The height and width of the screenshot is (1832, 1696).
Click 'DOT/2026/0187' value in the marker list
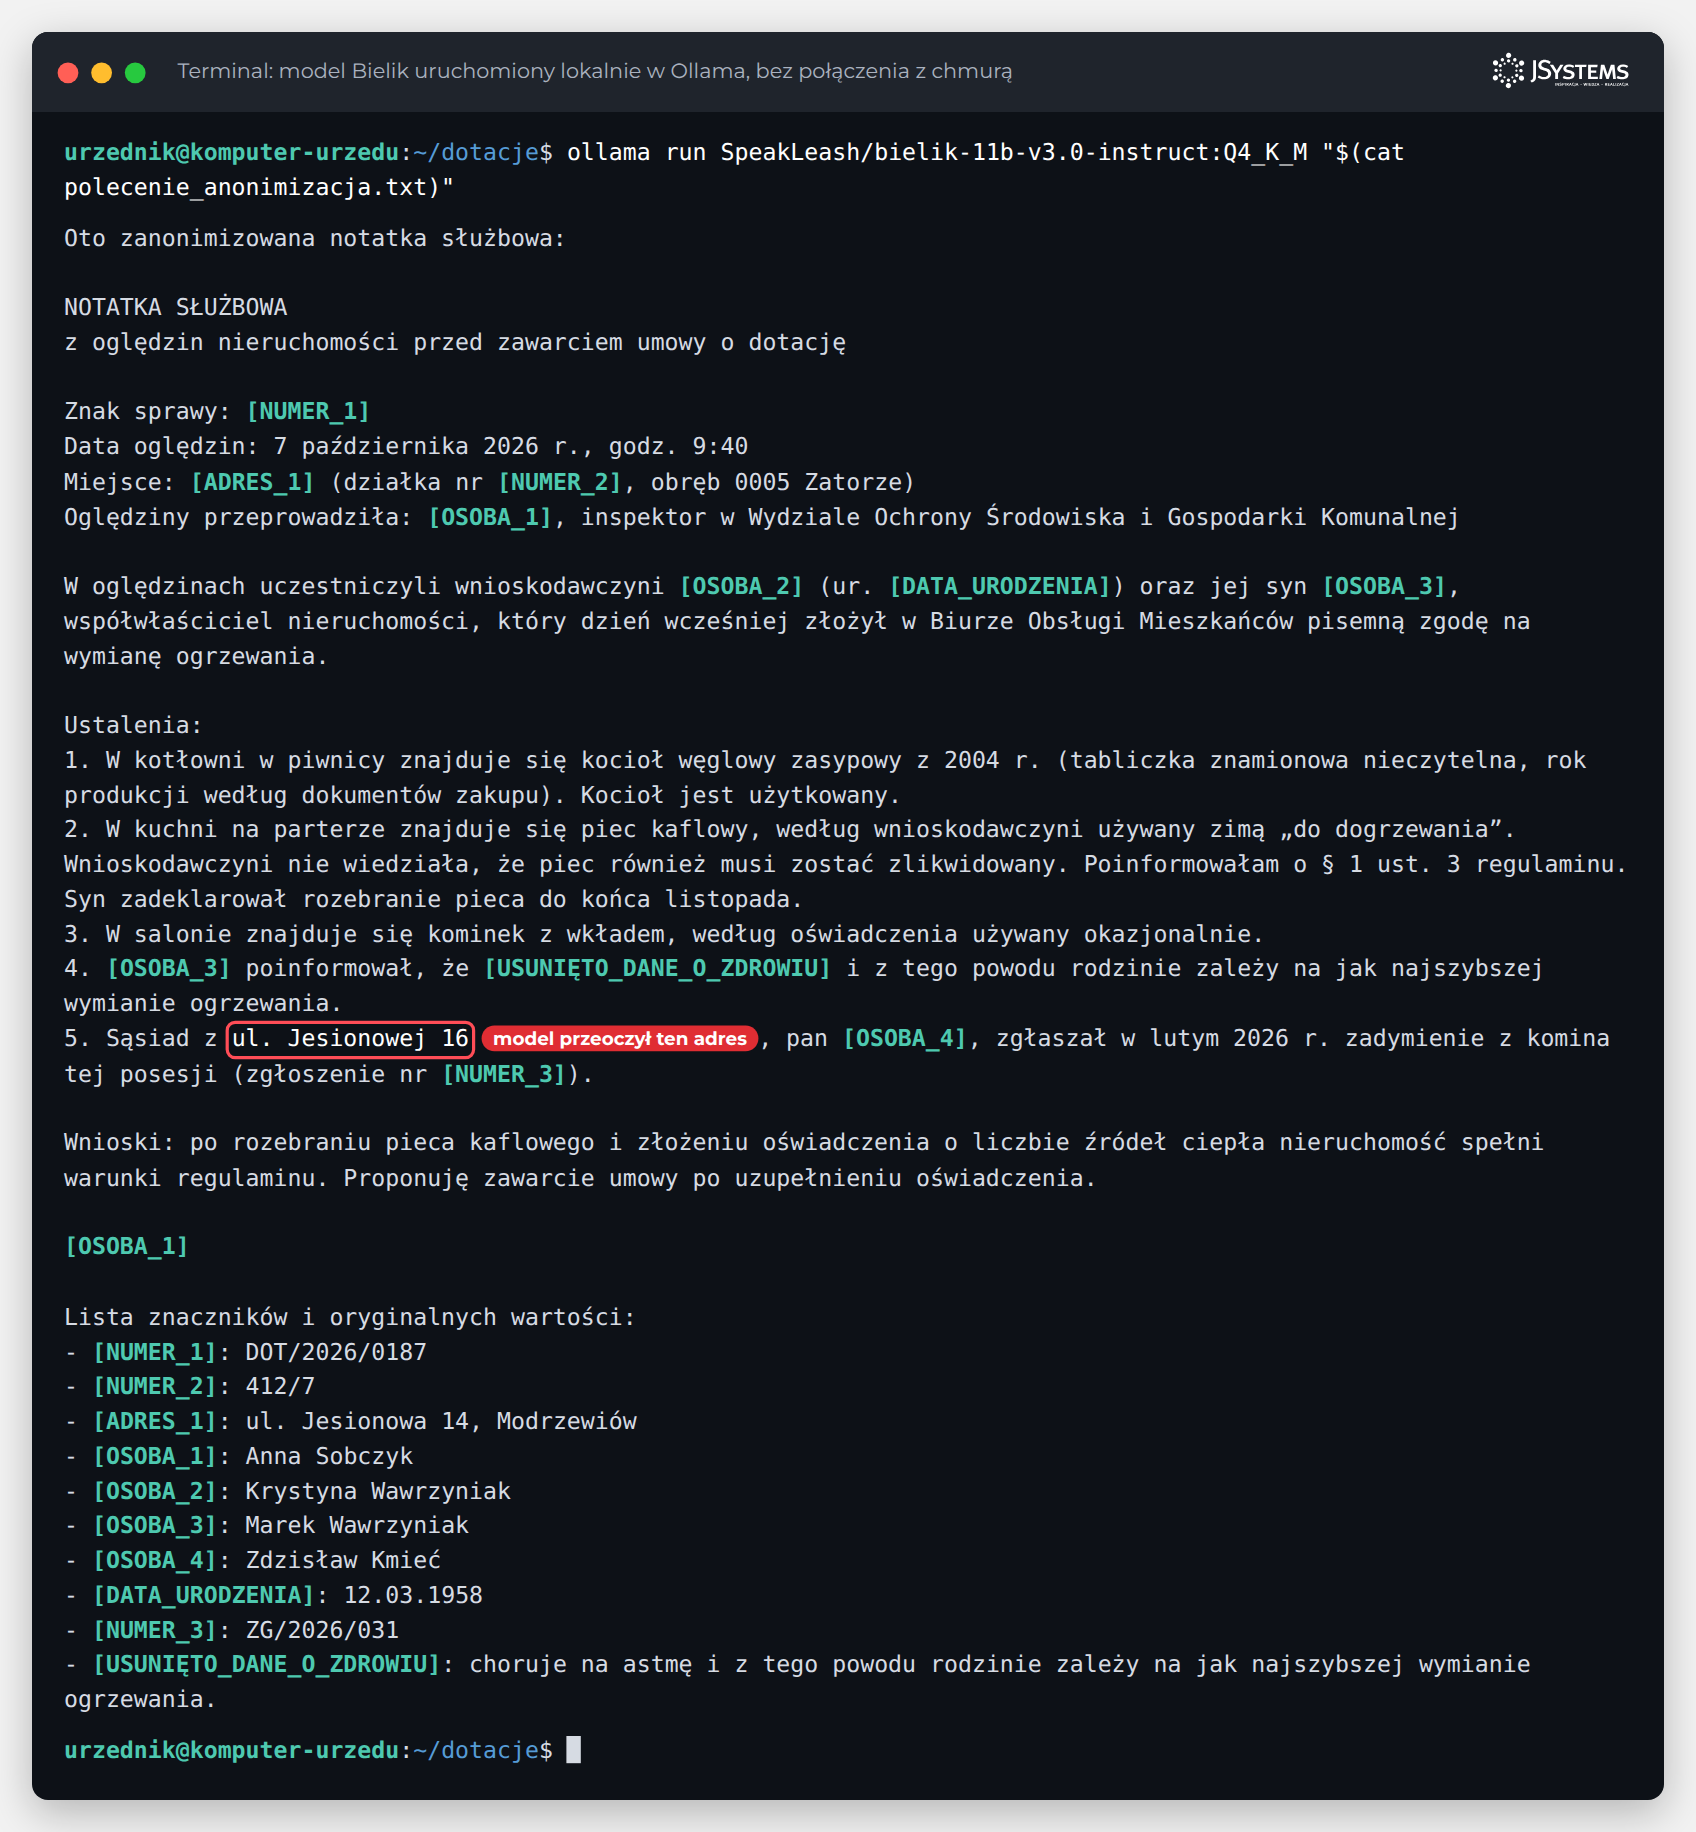336,1352
